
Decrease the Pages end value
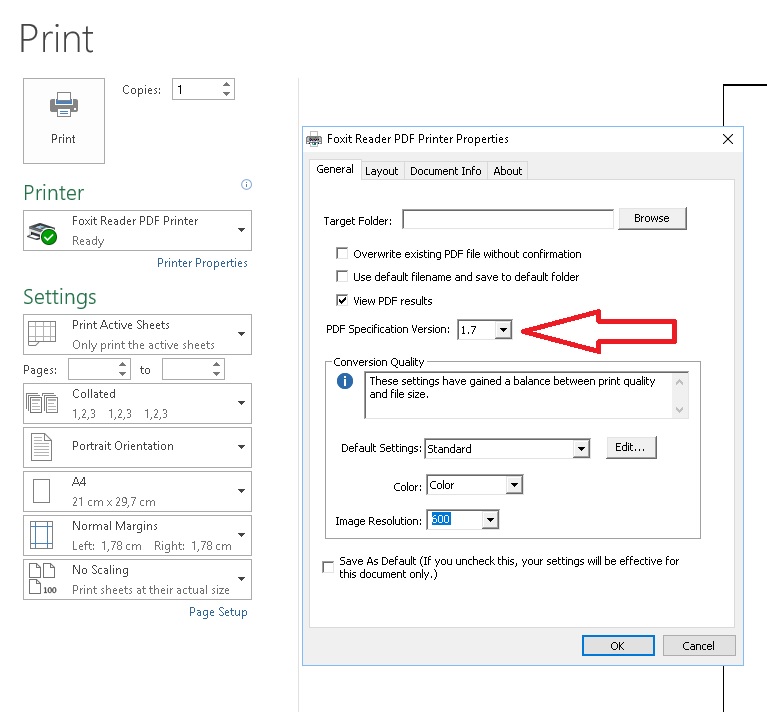[x=217, y=374]
